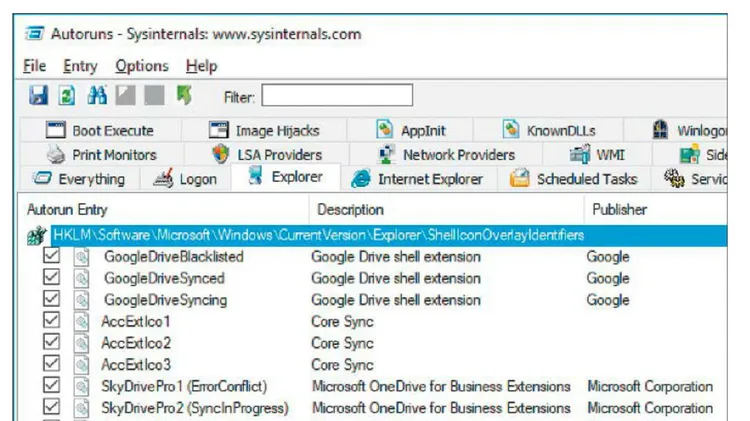Click the binoculars Find icon

[x=97, y=95]
